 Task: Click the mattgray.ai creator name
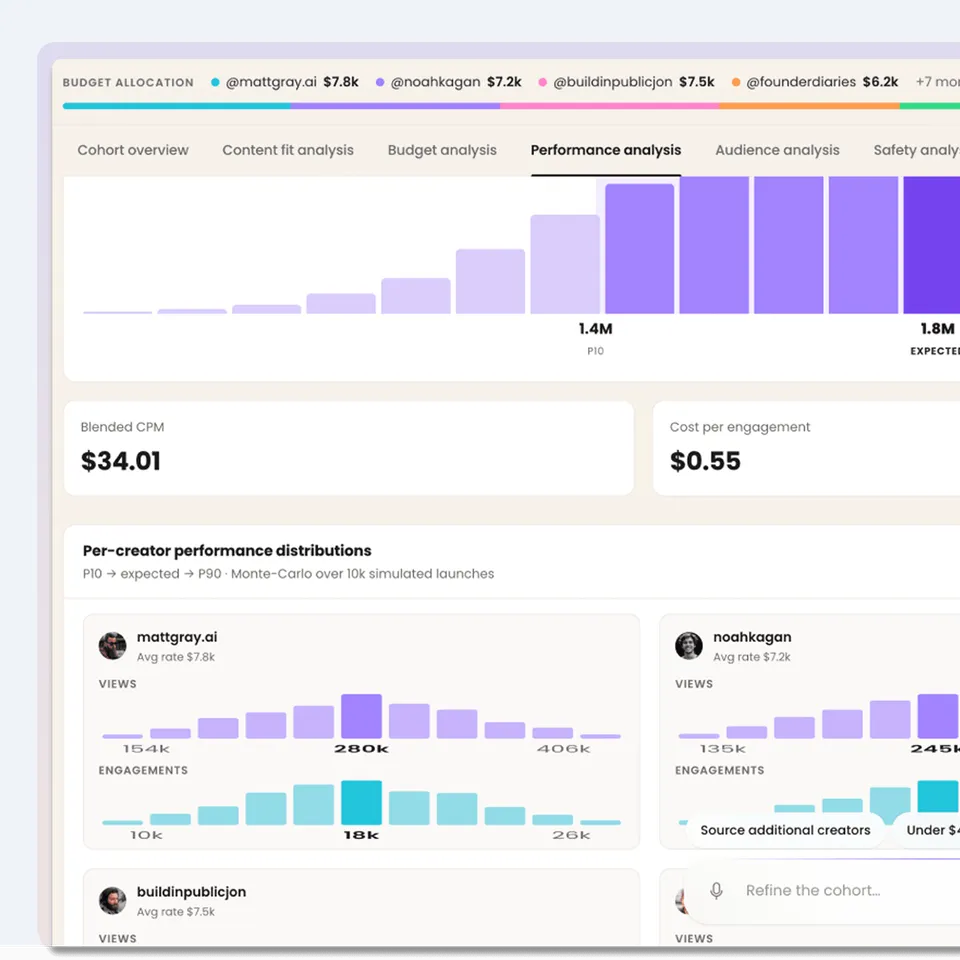coord(177,637)
